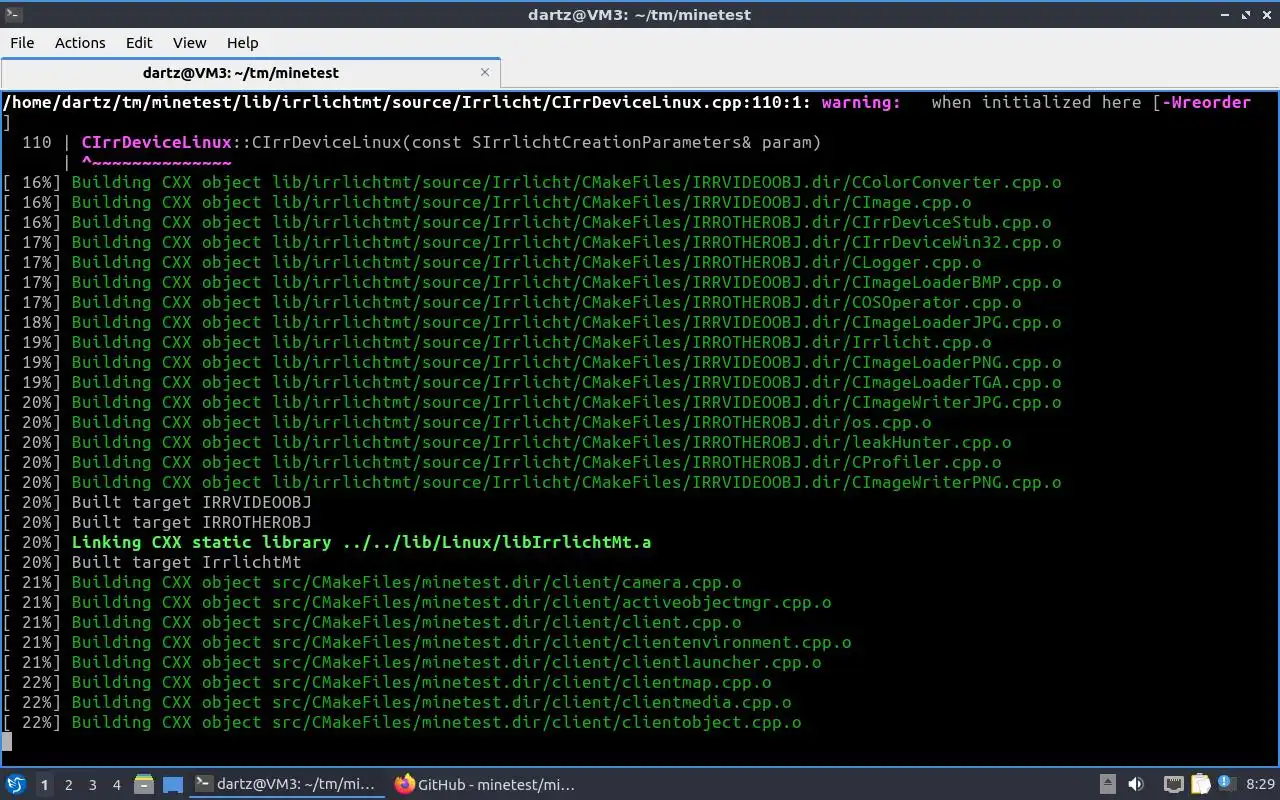
Task: Switch to workspace 4
Action: tap(117, 785)
